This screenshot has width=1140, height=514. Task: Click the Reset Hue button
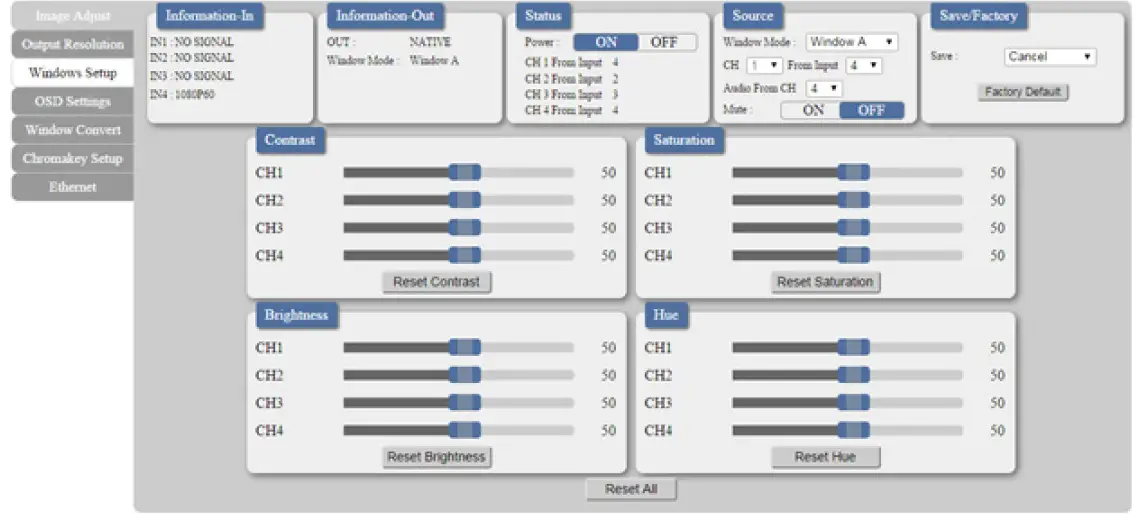click(825, 457)
